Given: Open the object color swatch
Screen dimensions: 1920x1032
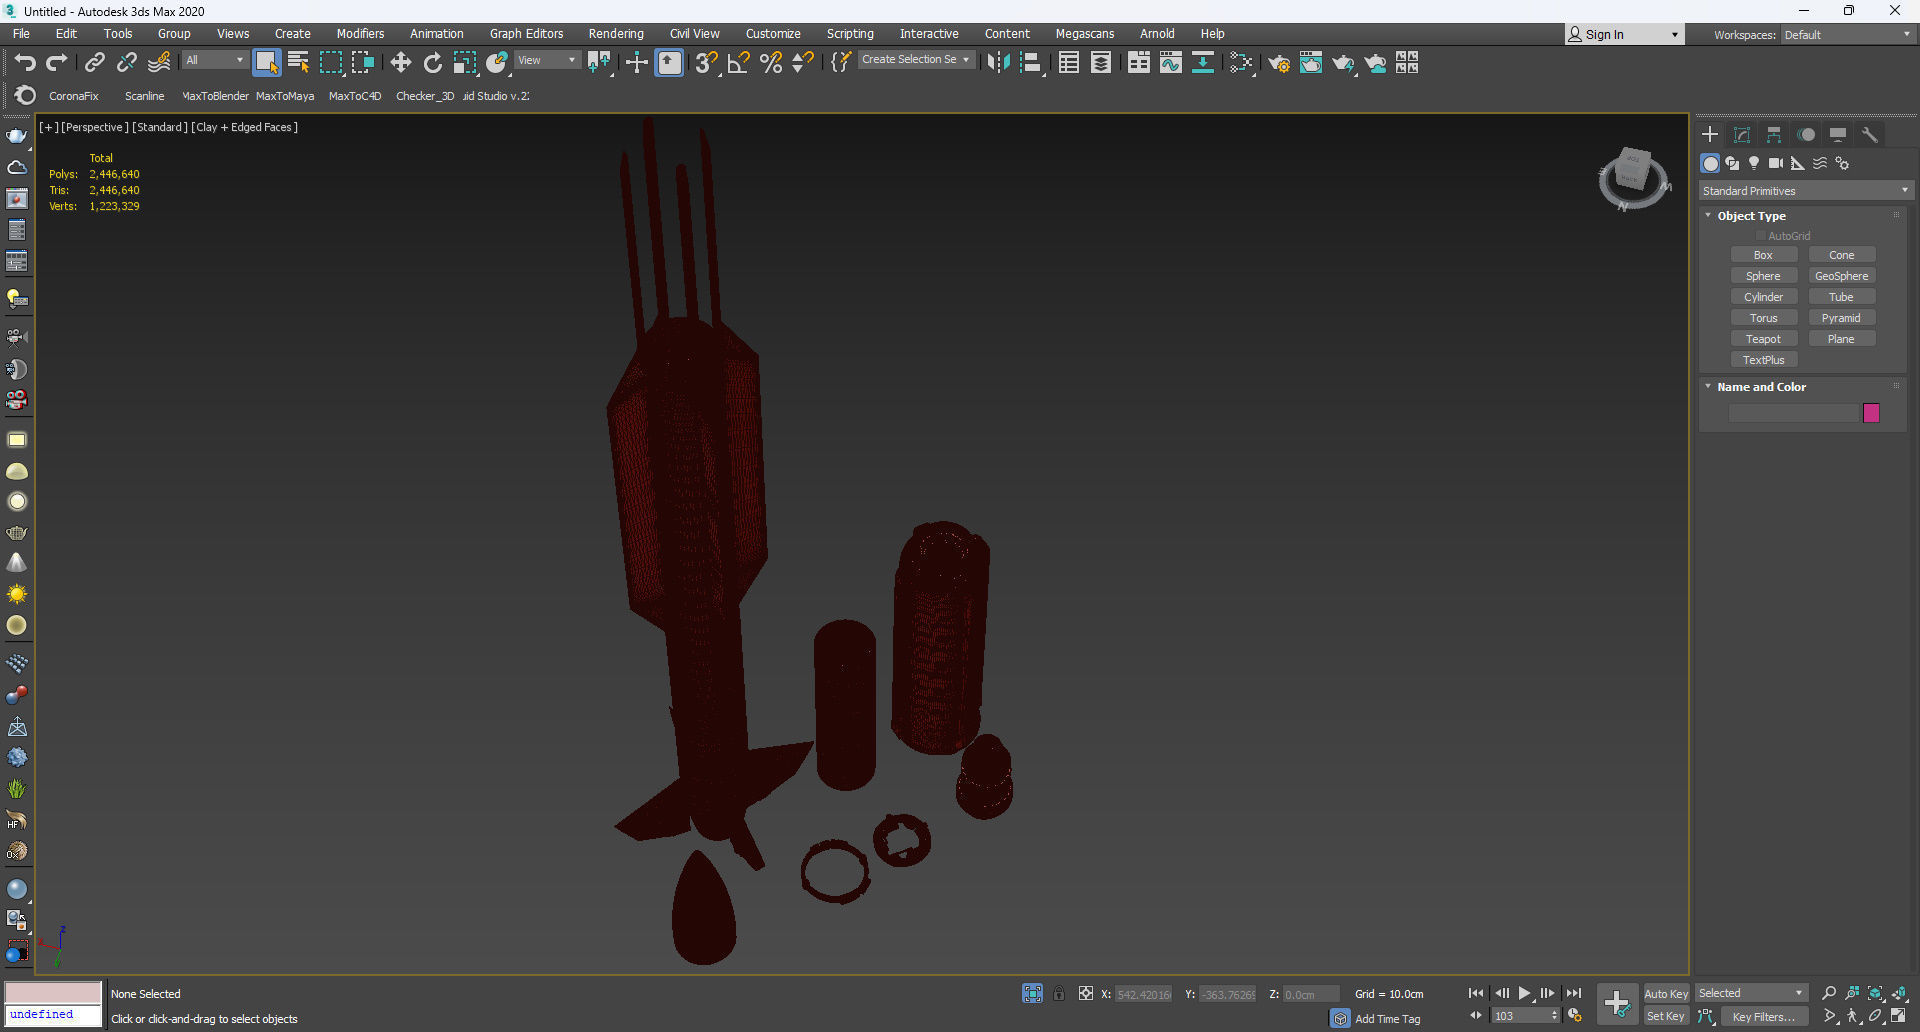Looking at the screenshot, I should (x=1871, y=413).
